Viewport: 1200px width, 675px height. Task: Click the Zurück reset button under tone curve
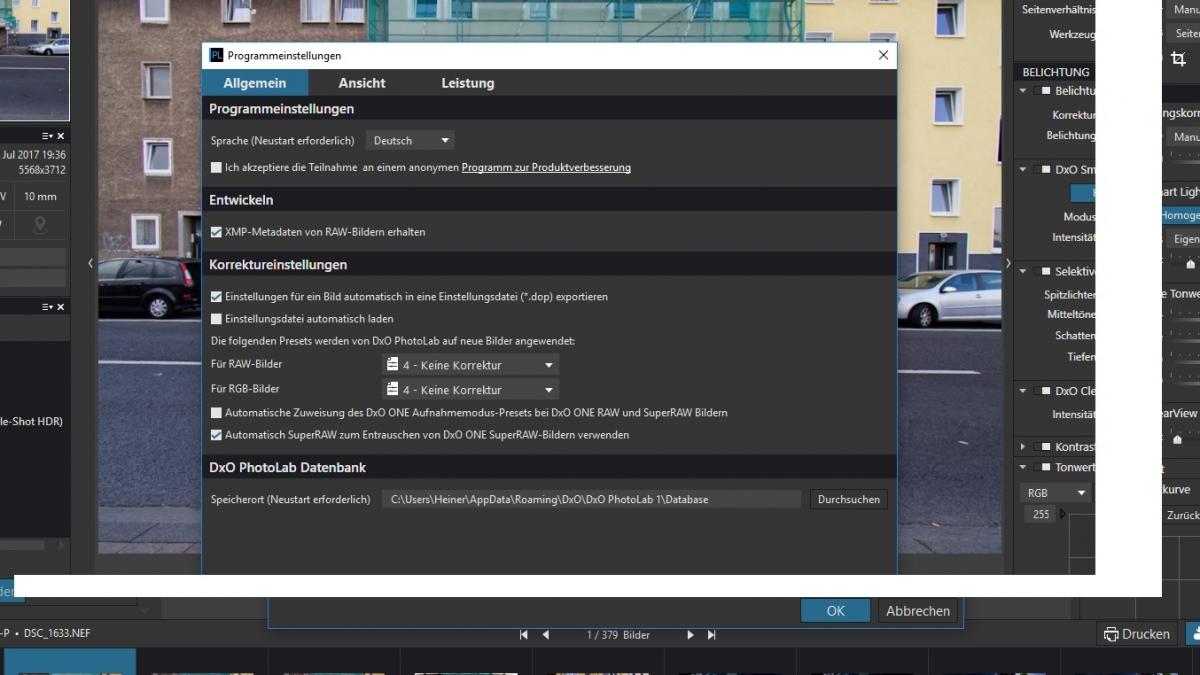(x=1182, y=516)
